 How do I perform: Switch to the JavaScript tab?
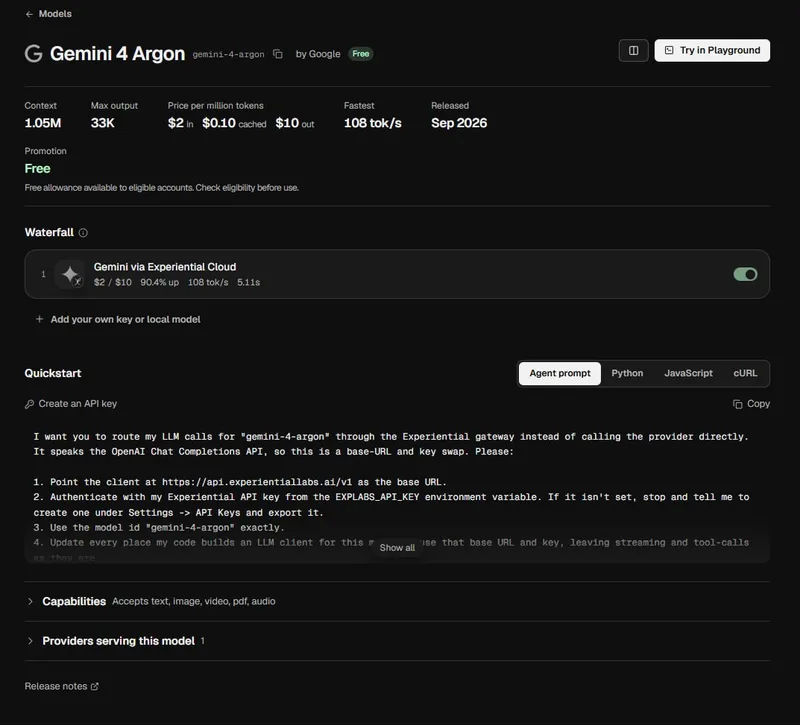pos(688,373)
